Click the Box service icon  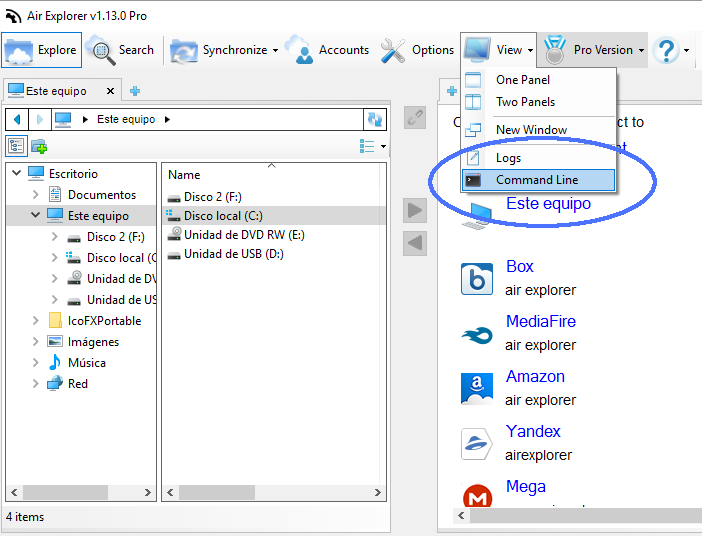[477, 279]
